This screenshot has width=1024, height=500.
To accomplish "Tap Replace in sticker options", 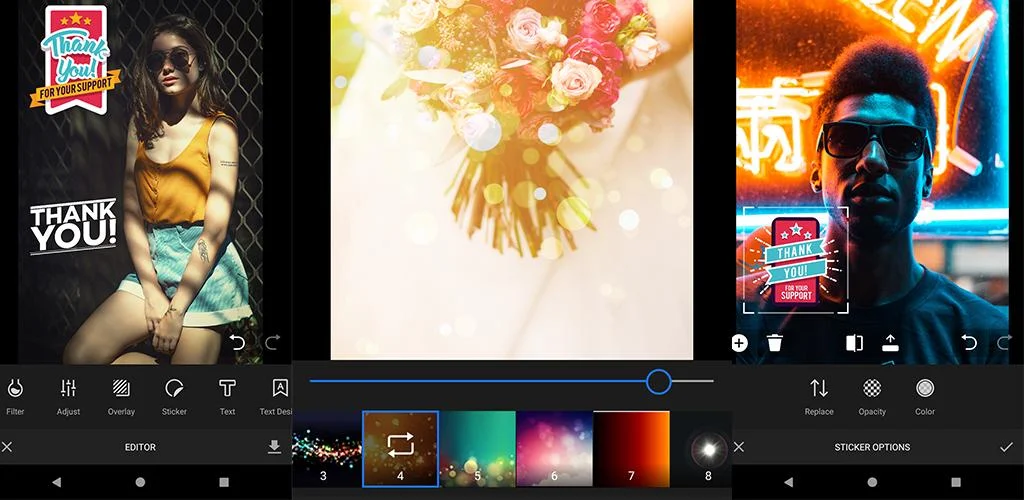I will click(819, 395).
